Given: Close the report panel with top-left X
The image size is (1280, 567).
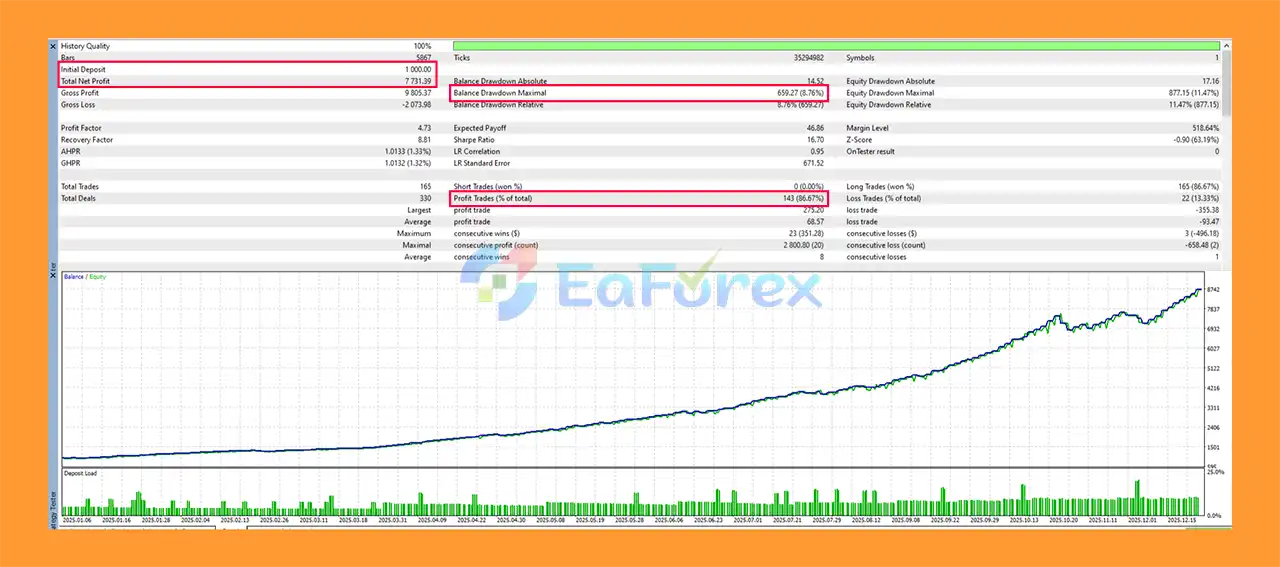Looking at the screenshot, I should pos(53,46).
